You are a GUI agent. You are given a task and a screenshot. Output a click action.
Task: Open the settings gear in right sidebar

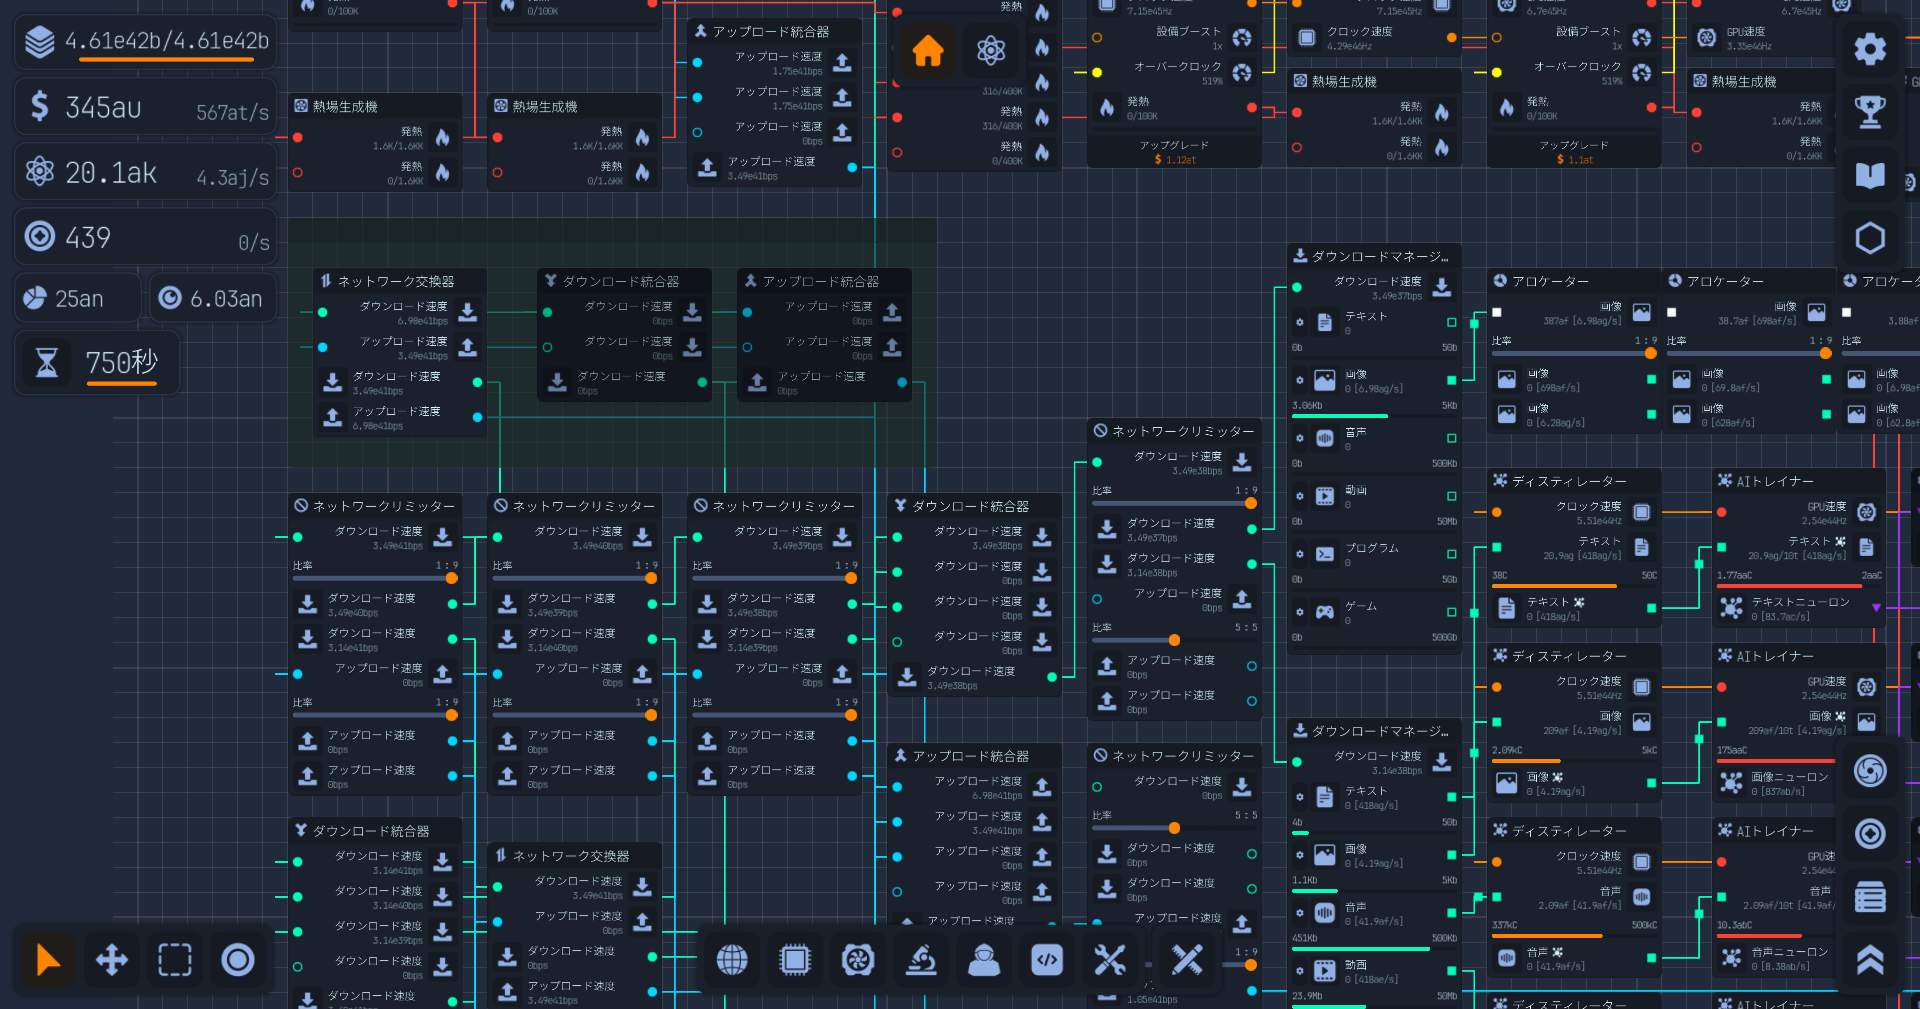click(x=1869, y=49)
